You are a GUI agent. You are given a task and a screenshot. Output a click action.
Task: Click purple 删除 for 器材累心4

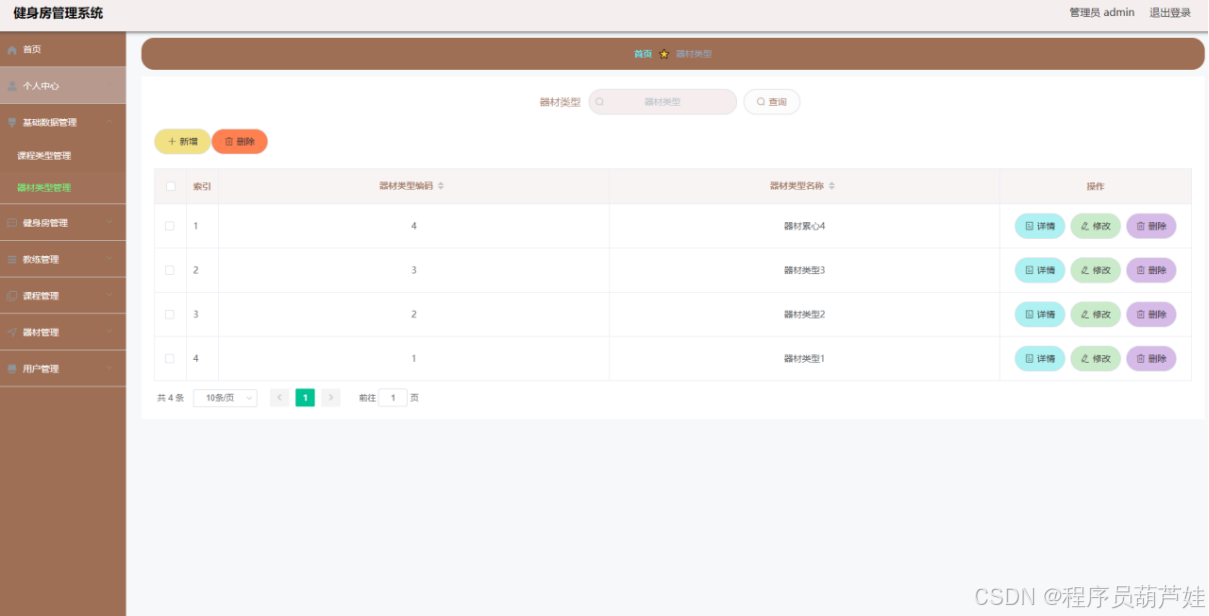point(1151,226)
